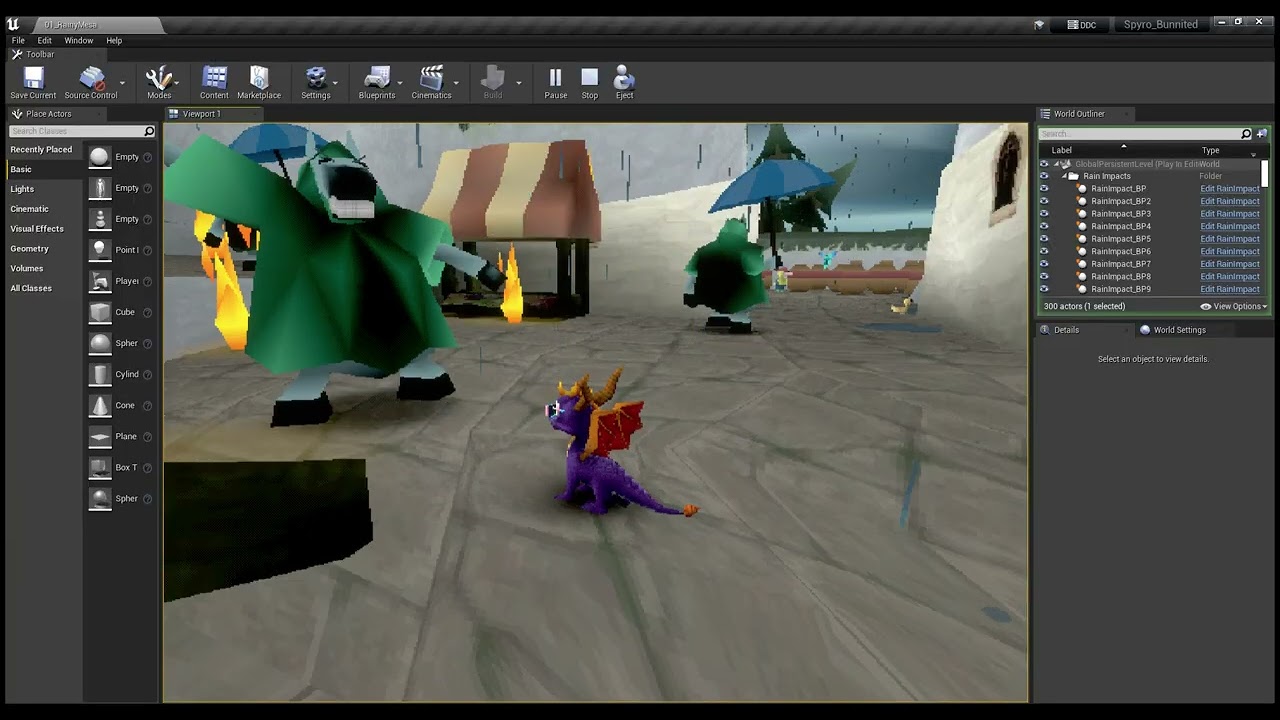The width and height of the screenshot is (1280, 720).
Task: Expand the Source Control dropdown arrow
Action: 122,83
